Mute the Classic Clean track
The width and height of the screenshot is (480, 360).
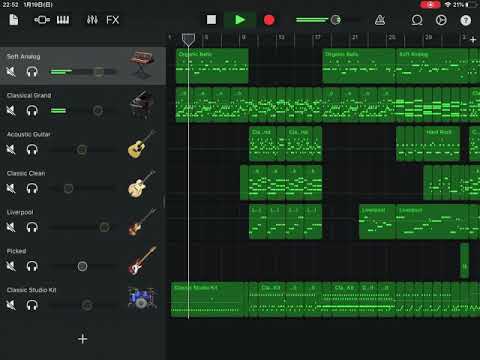11,188
